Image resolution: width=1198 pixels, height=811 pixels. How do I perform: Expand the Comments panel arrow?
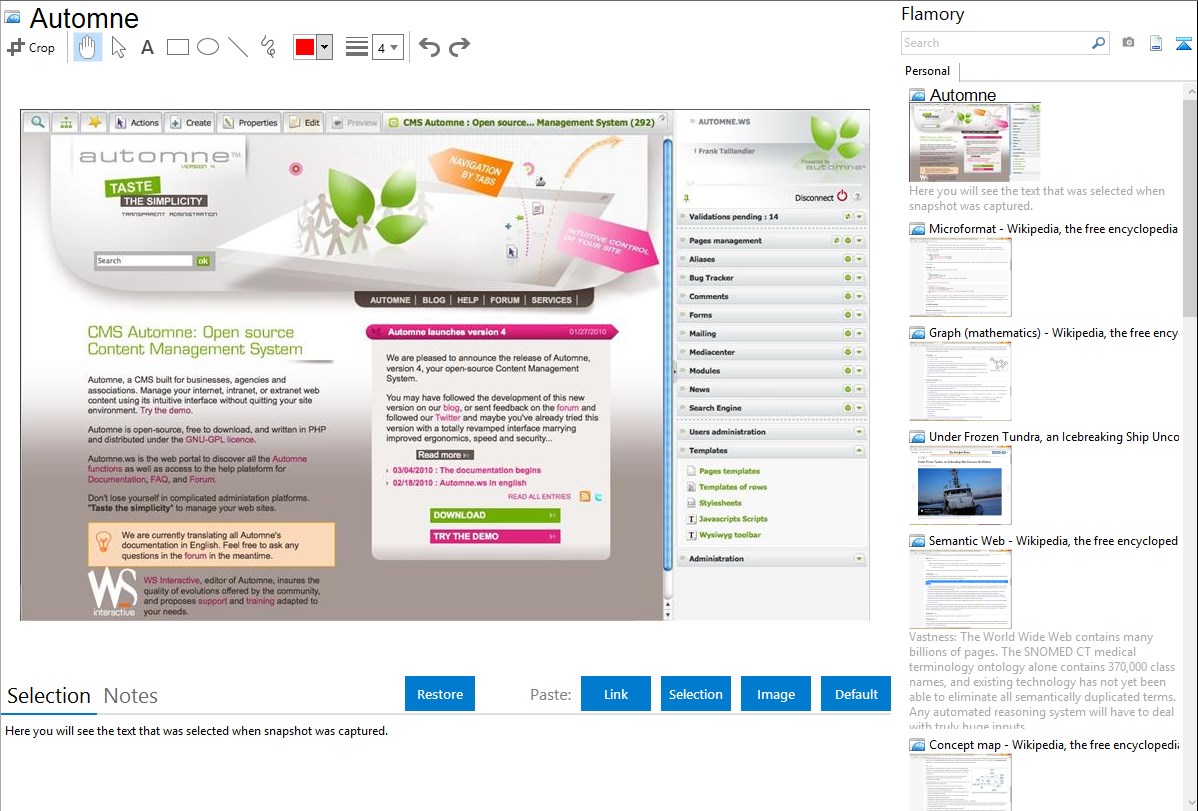click(x=860, y=297)
